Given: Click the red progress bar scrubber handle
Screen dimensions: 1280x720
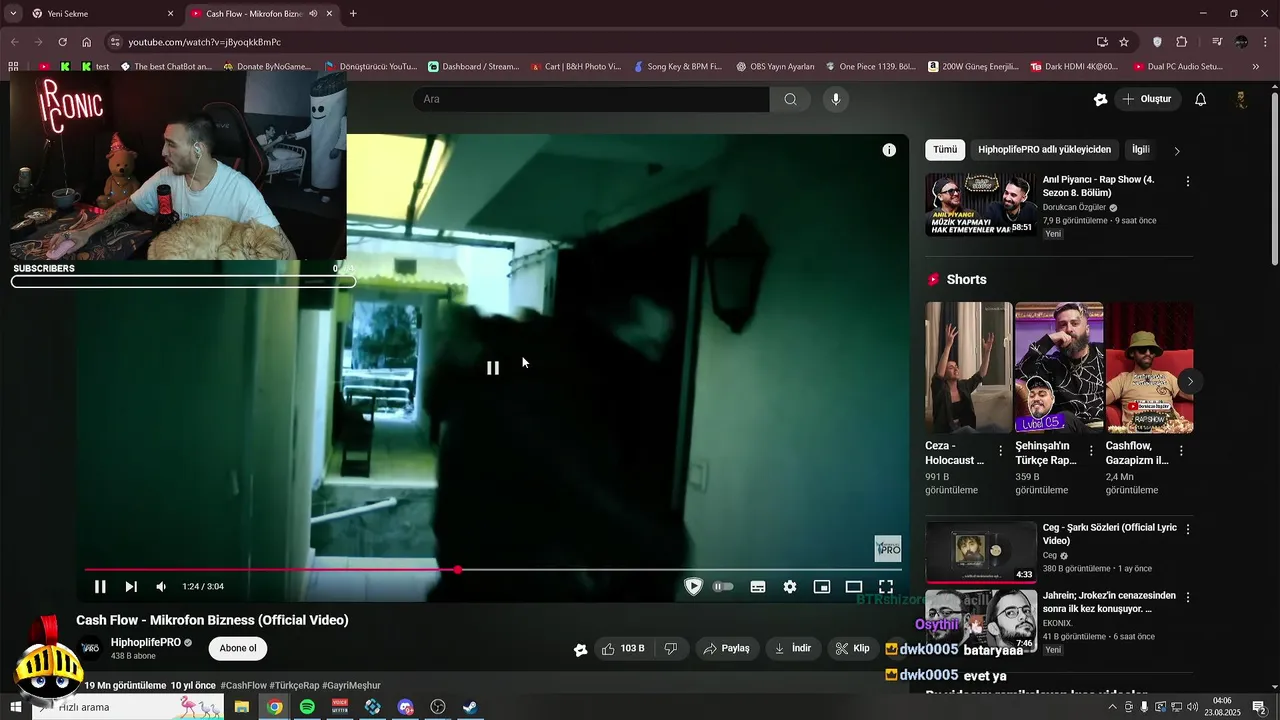Looking at the screenshot, I should (458, 570).
